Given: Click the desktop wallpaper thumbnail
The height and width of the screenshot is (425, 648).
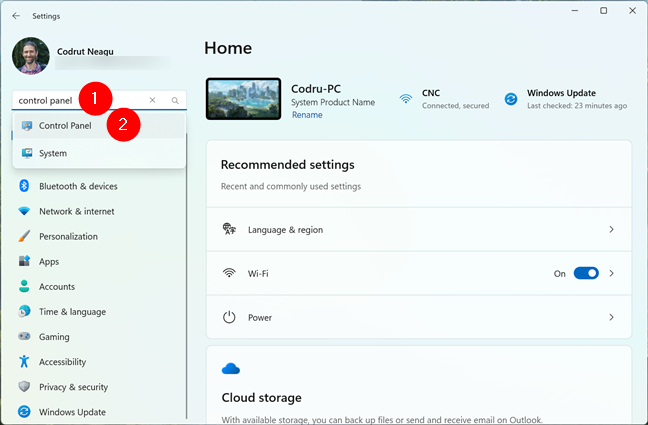Looking at the screenshot, I should point(243,99).
